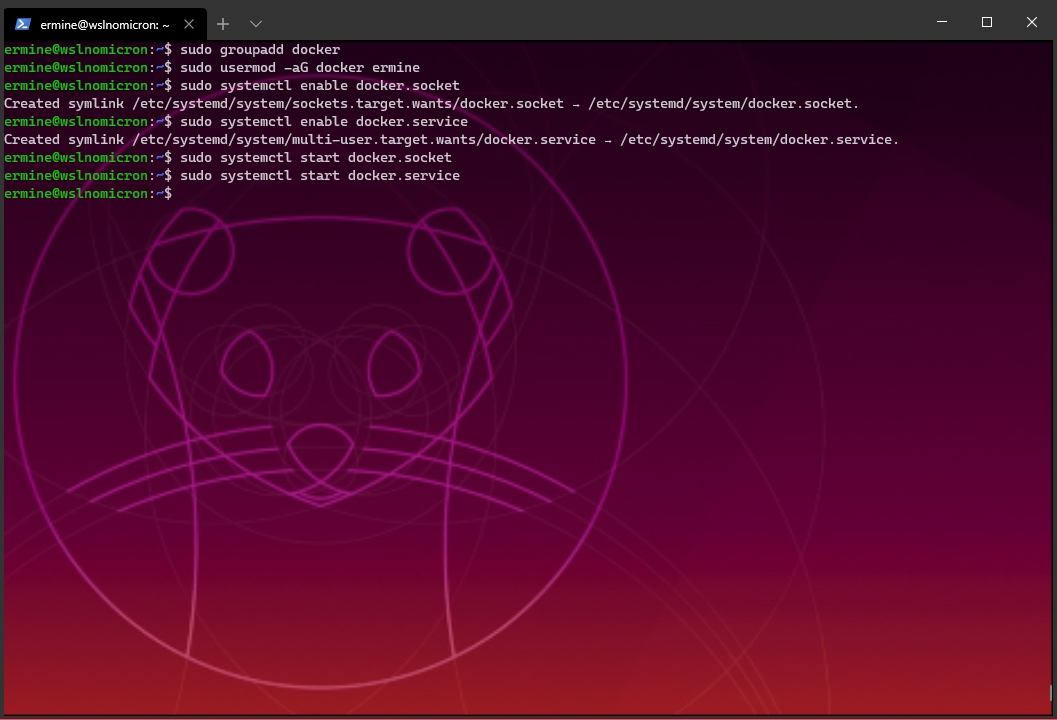
Task: Open the new tab dropdown chevron
Action: pos(256,23)
